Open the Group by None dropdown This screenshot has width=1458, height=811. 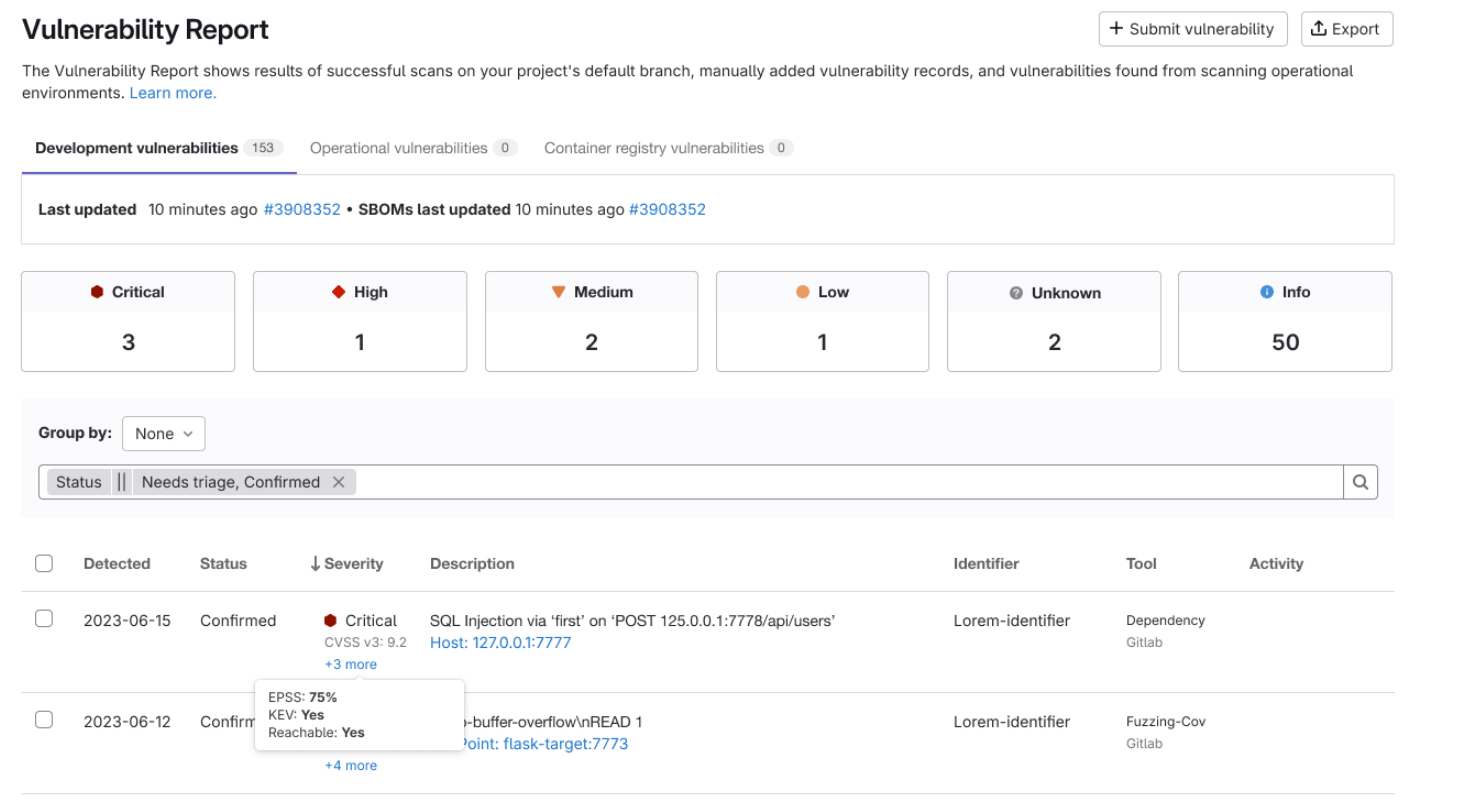pyautogui.click(x=163, y=433)
